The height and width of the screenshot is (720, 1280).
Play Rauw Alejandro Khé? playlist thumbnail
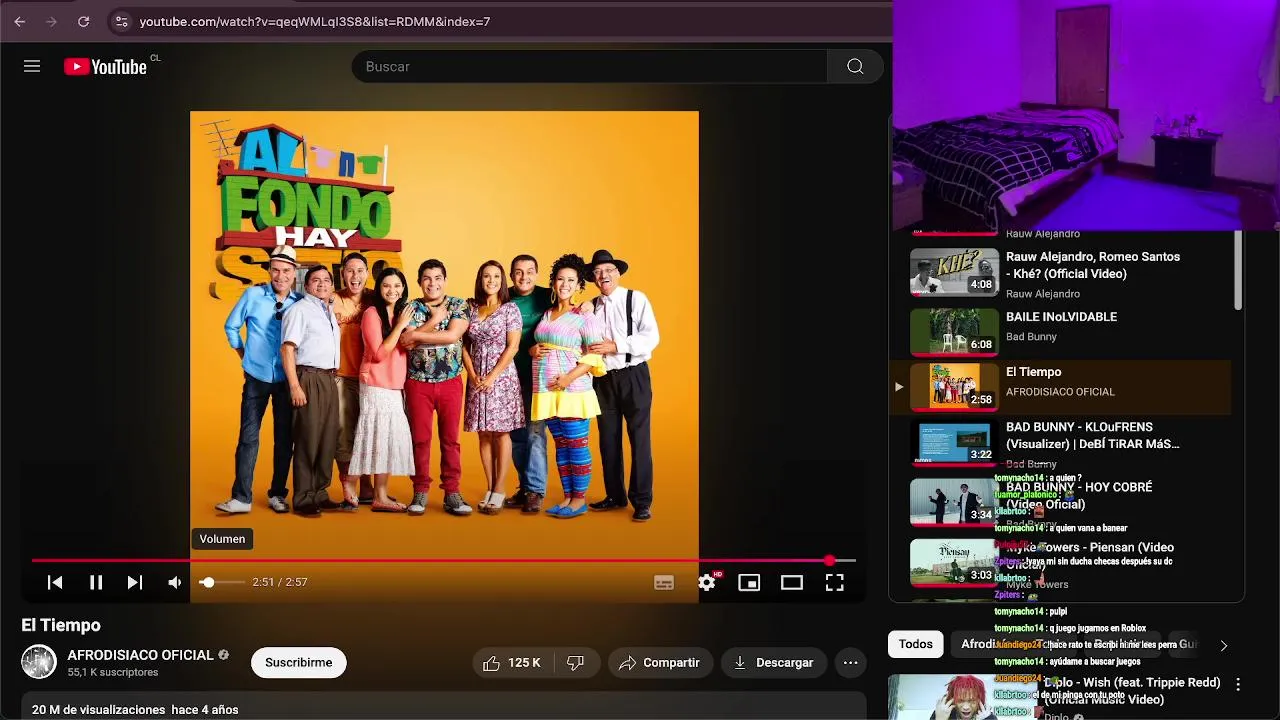954,272
